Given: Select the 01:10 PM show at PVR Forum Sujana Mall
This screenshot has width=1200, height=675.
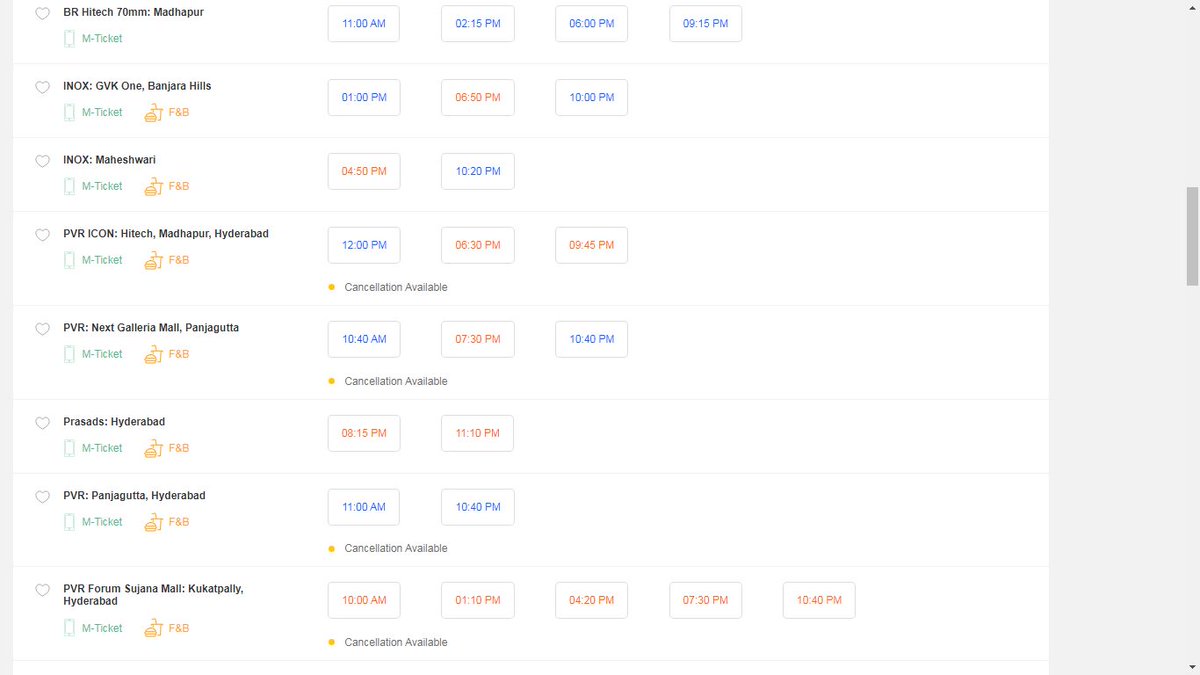Looking at the screenshot, I should [477, 600].
